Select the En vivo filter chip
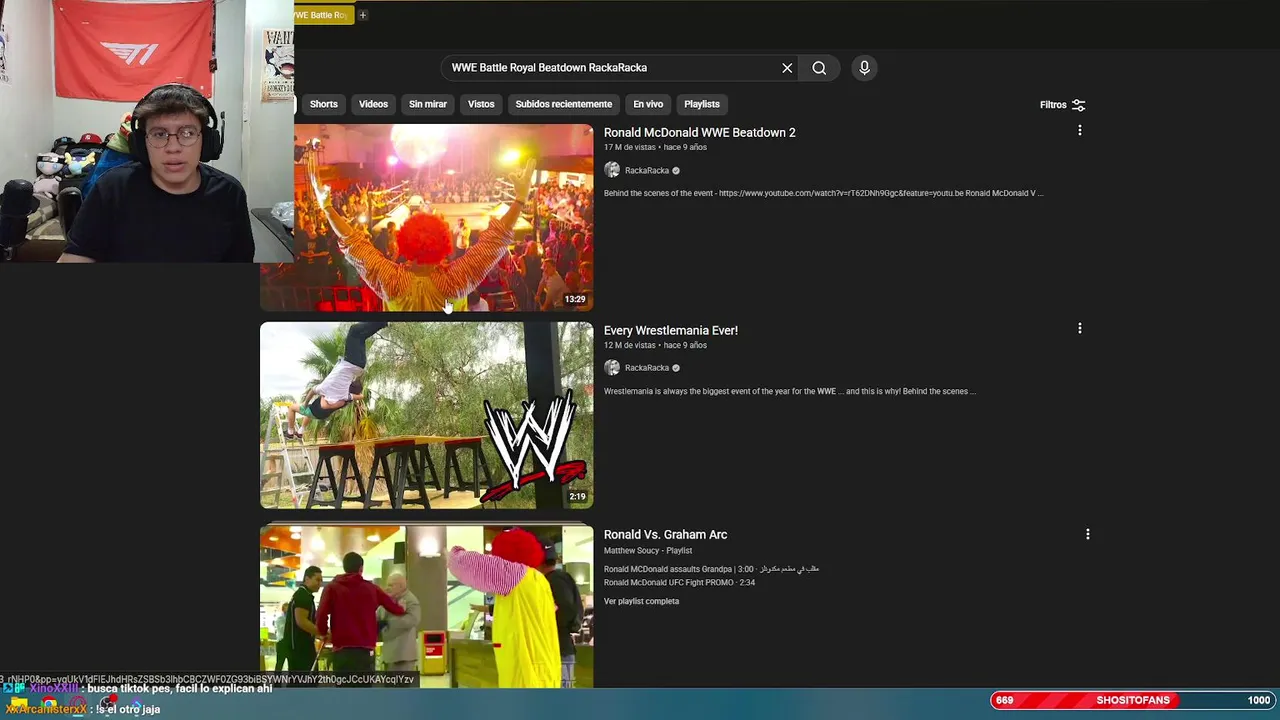This screenshot has height=720, width=1280. 648,104
